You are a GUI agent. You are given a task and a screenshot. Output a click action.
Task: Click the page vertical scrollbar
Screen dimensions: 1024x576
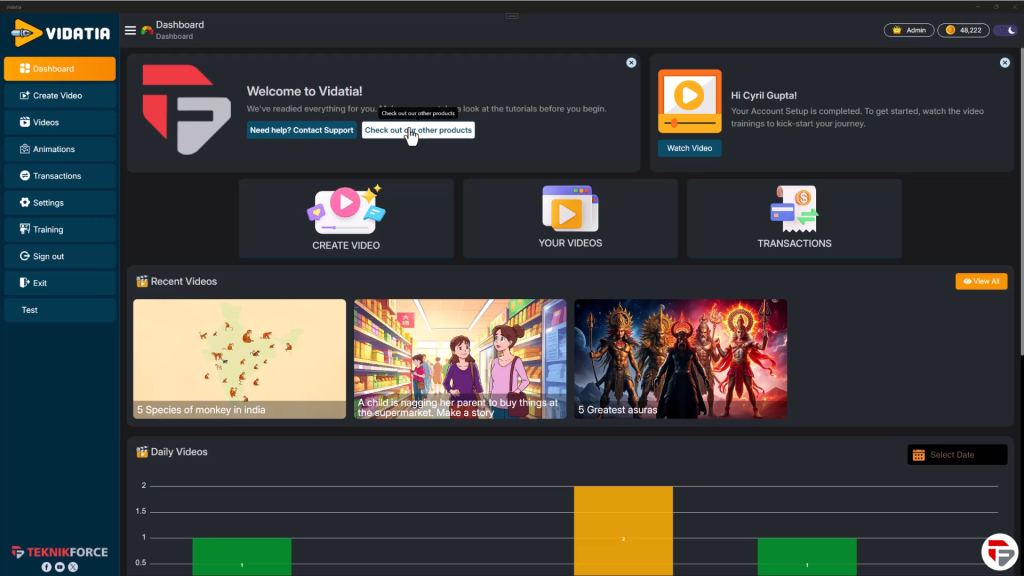pos(1021,202)
